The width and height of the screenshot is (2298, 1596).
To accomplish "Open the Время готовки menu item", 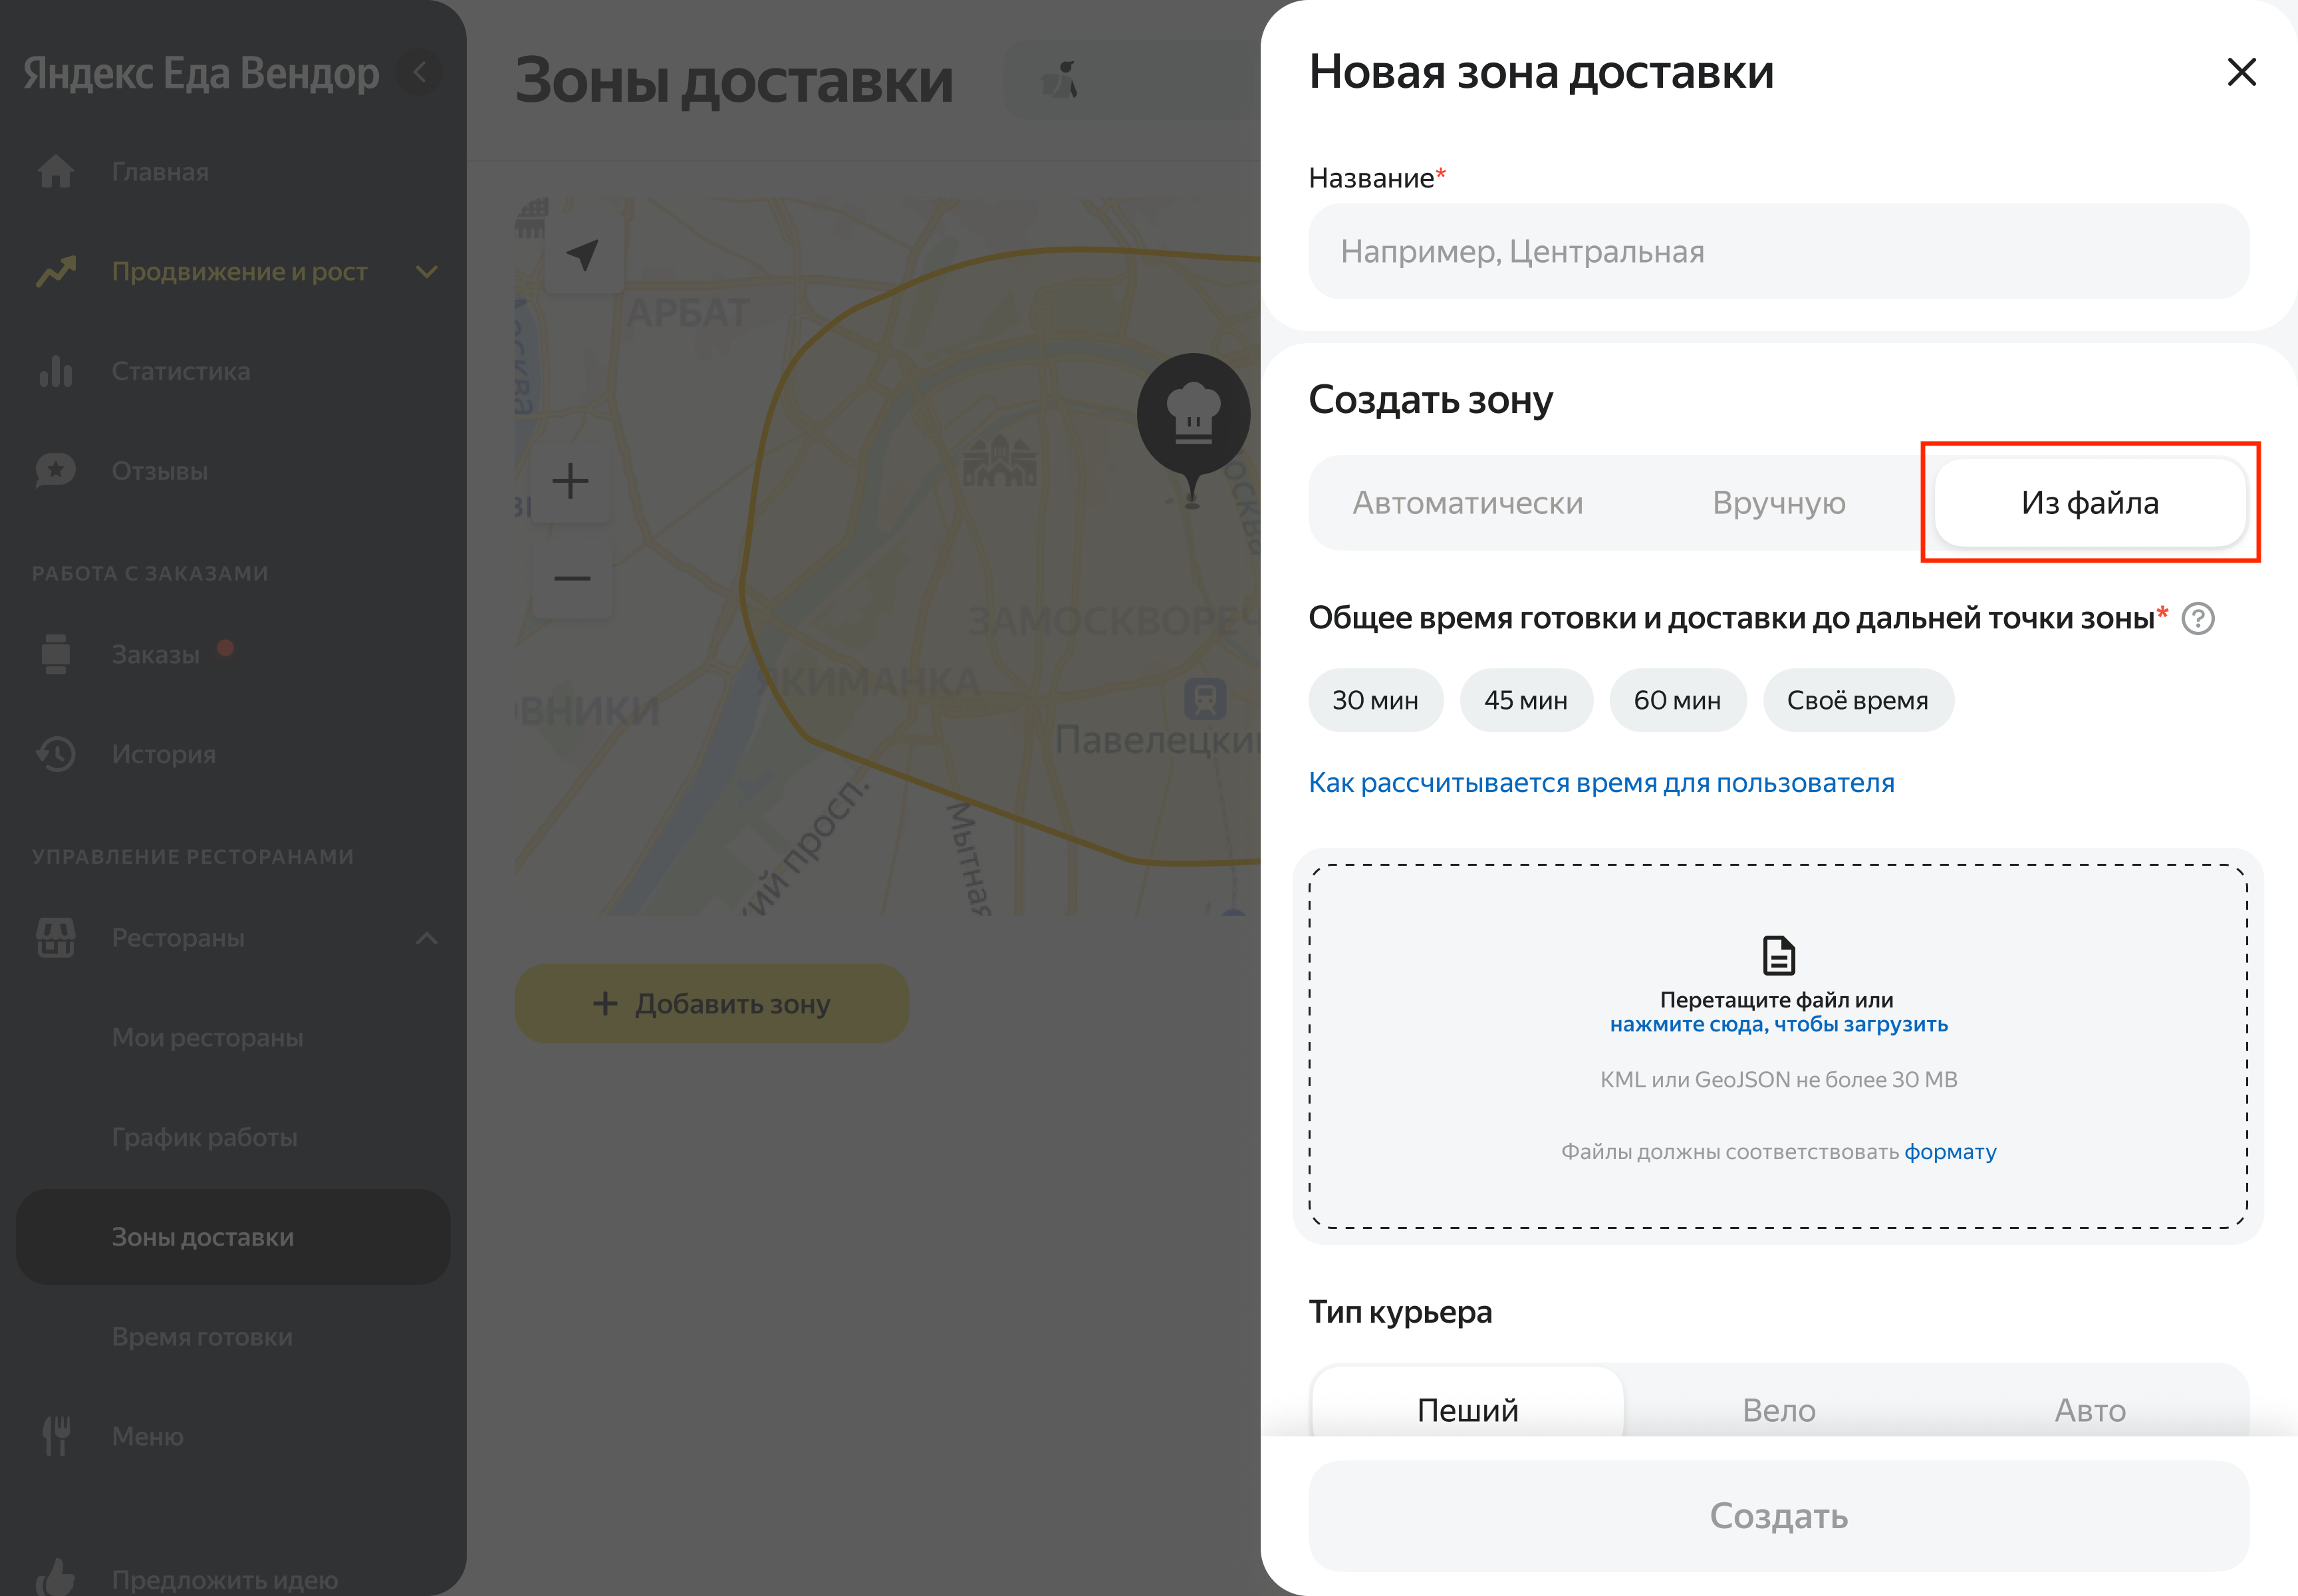I will pyautogui.click(x=202, y=1337).
